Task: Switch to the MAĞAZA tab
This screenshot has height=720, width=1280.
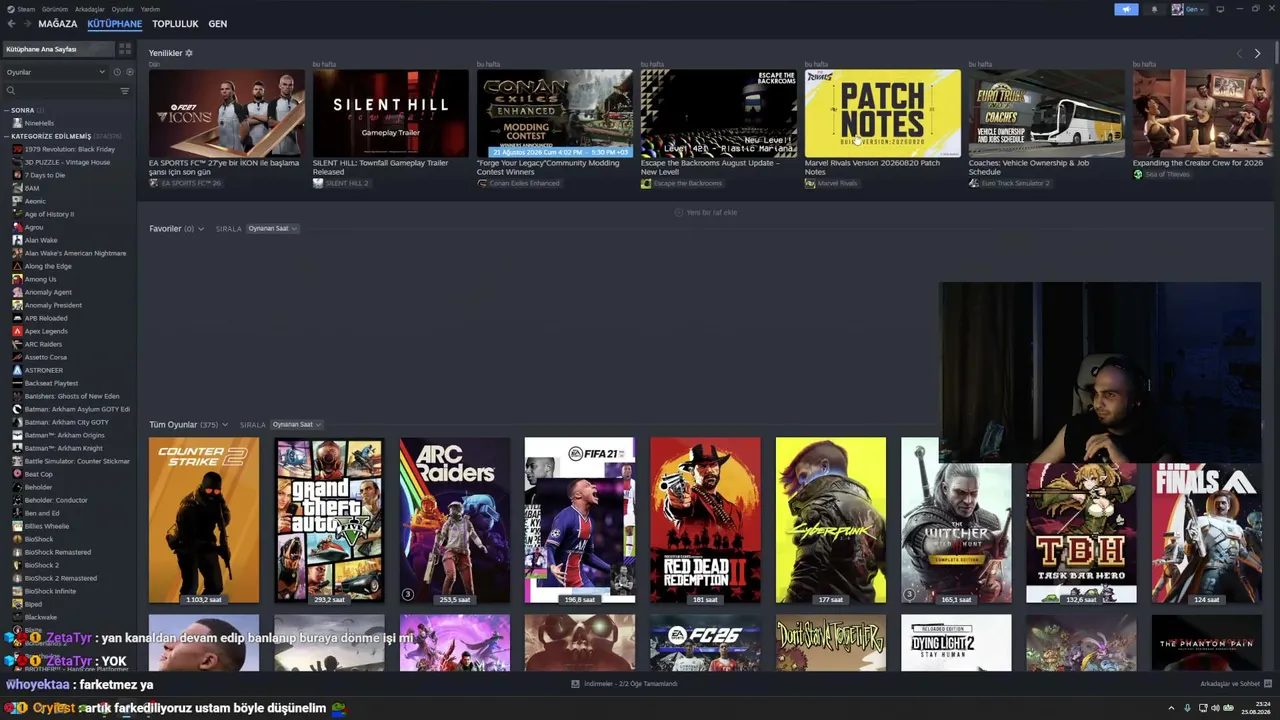Action: [x=58, y=24]
